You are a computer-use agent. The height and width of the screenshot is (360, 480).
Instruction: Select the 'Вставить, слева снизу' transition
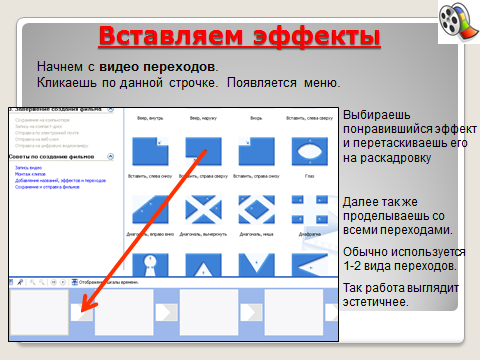coord(150,151)
